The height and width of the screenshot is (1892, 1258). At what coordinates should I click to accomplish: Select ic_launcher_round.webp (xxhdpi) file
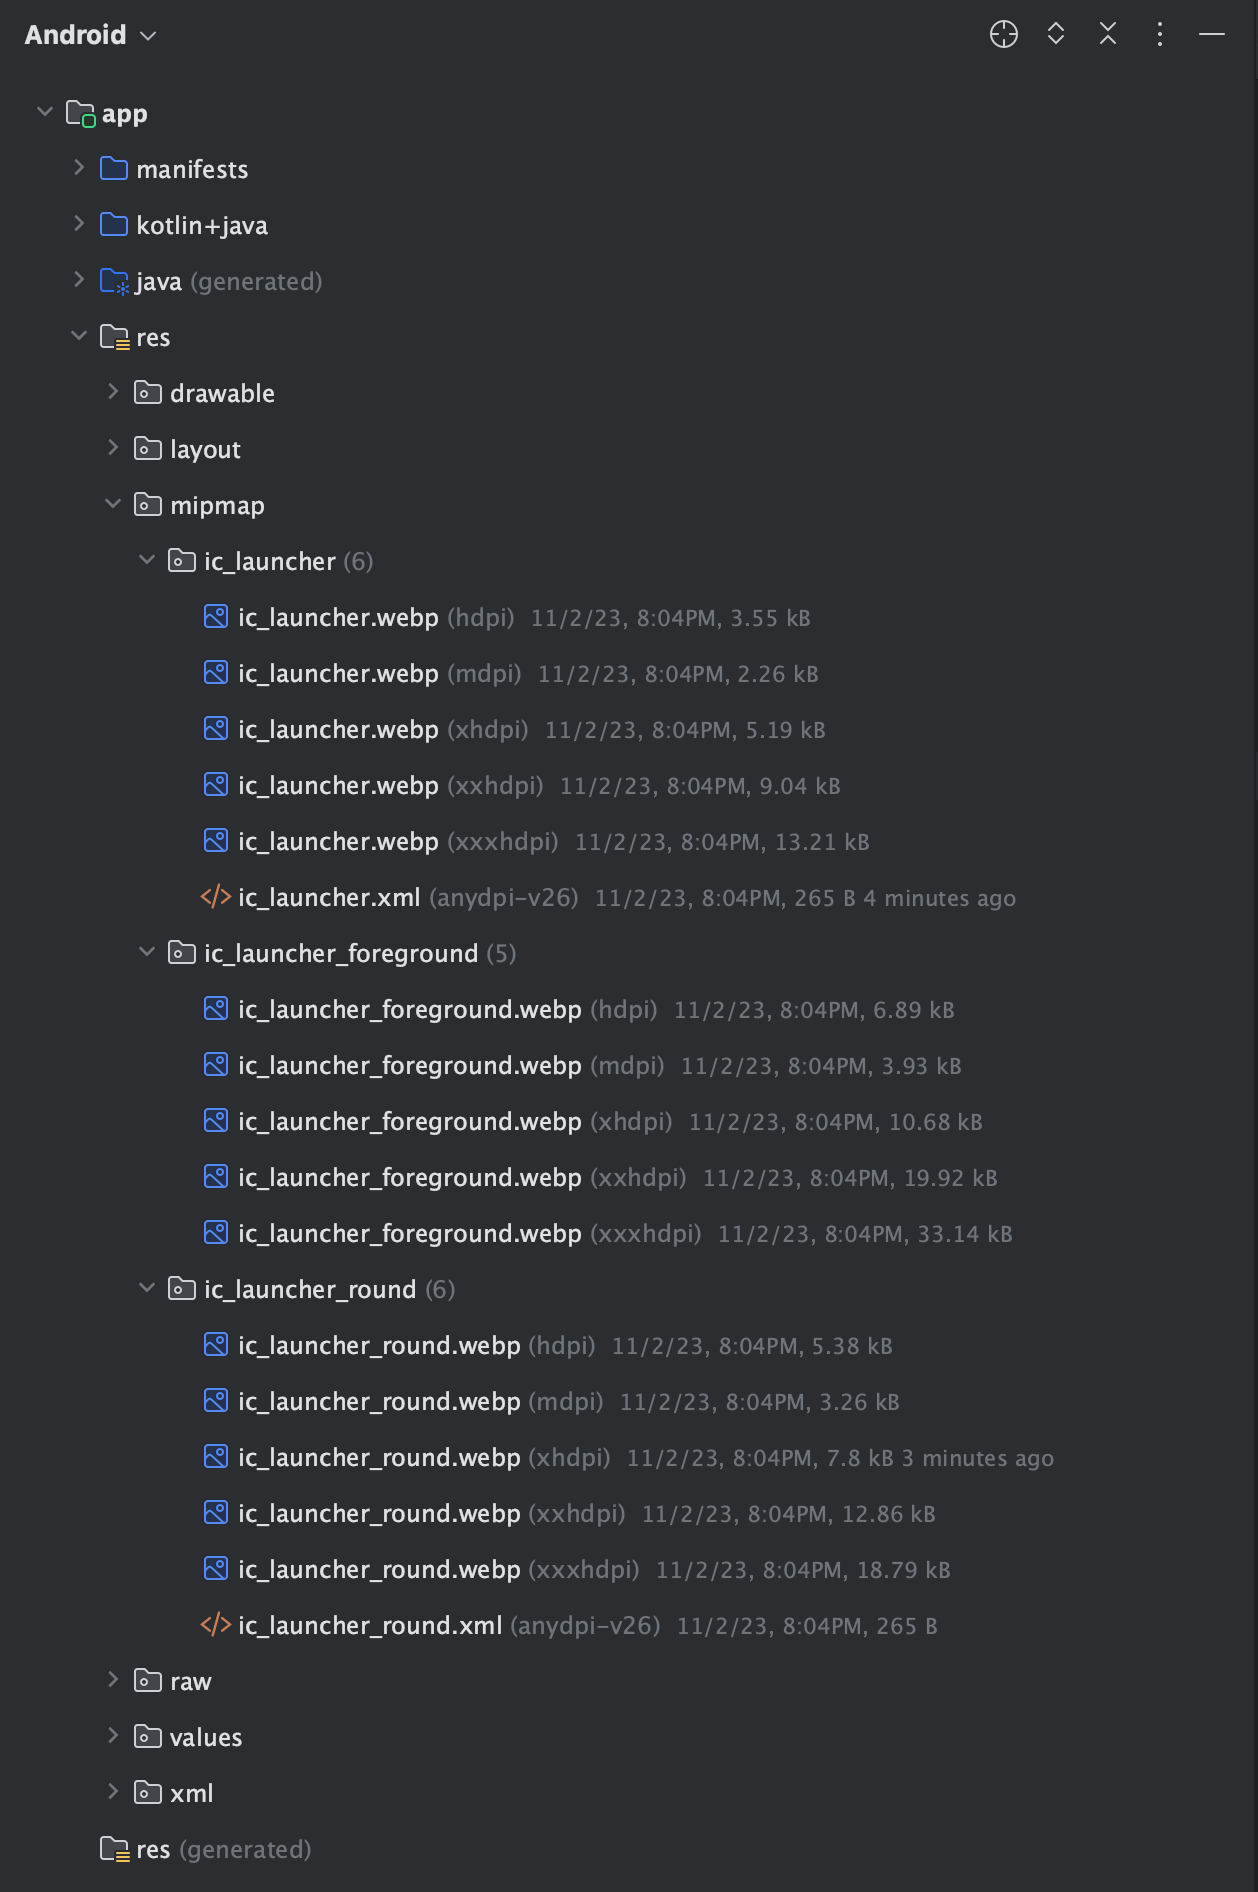570,1514
